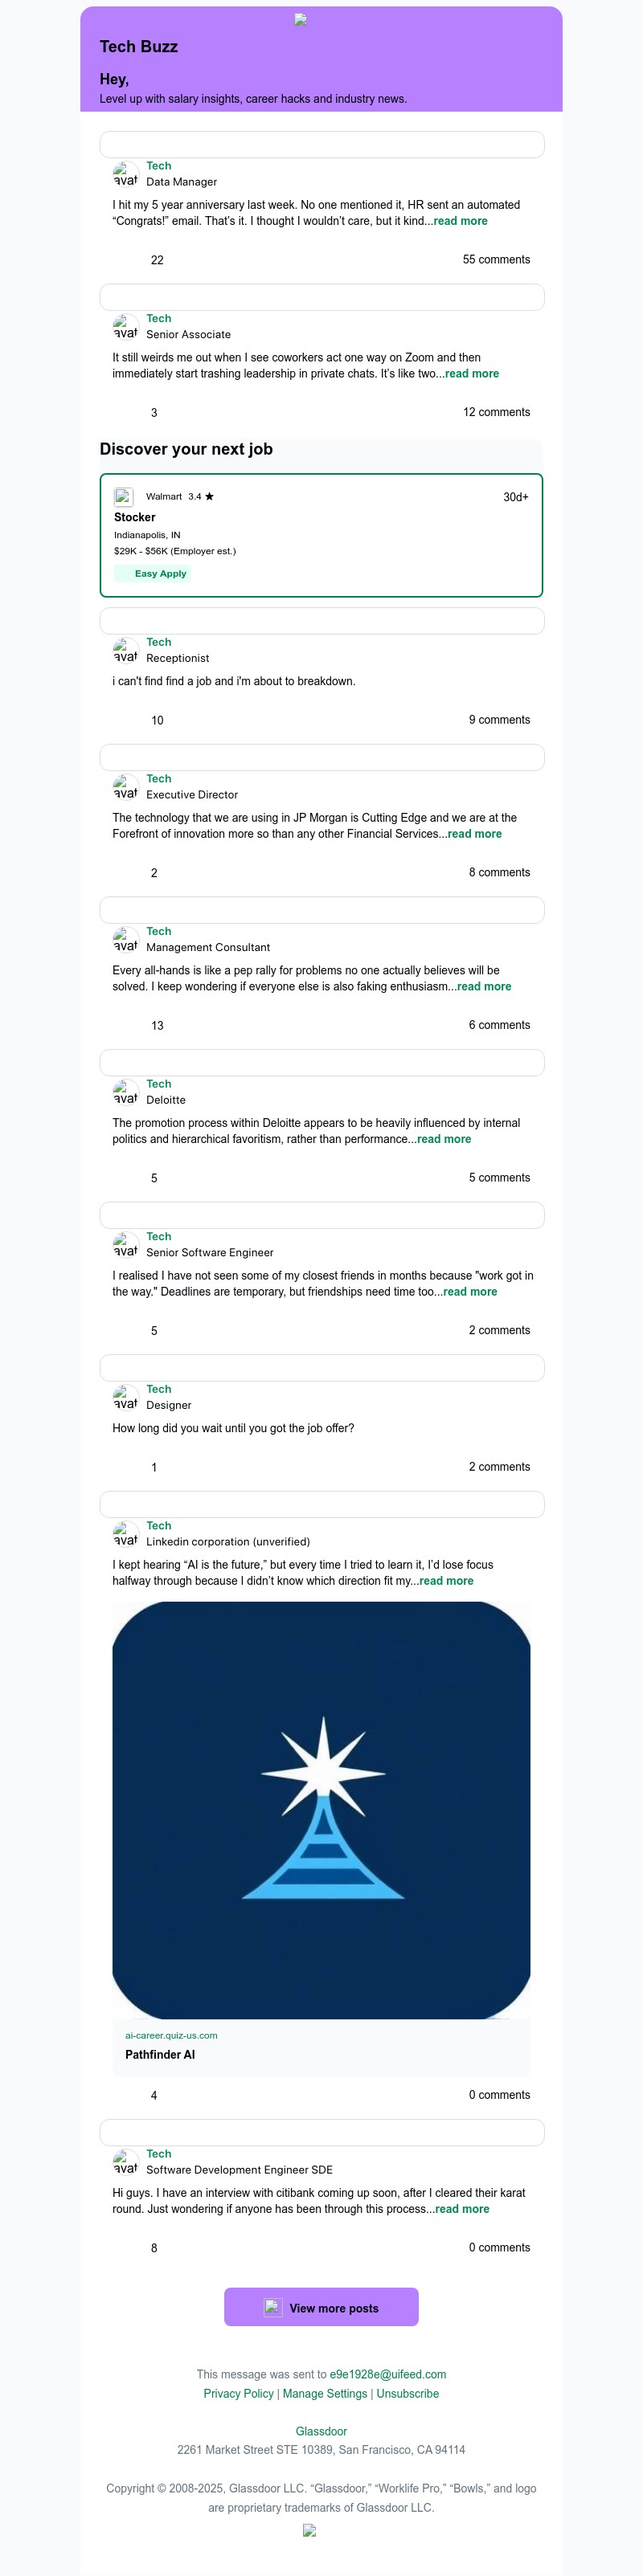Click the Glassdoor logo in the footer

[309, 2530]
